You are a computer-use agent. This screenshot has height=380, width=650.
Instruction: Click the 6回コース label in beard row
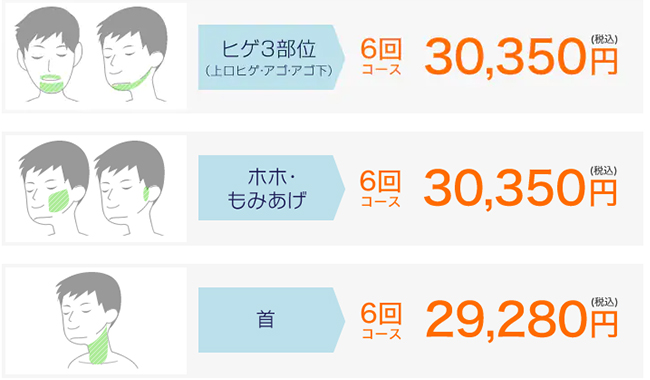click(x=381, y=57)
